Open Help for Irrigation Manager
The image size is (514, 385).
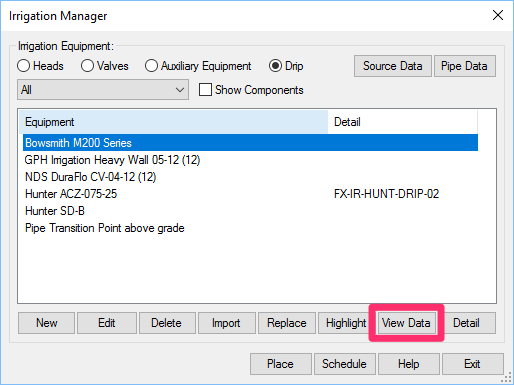point(409,364)
